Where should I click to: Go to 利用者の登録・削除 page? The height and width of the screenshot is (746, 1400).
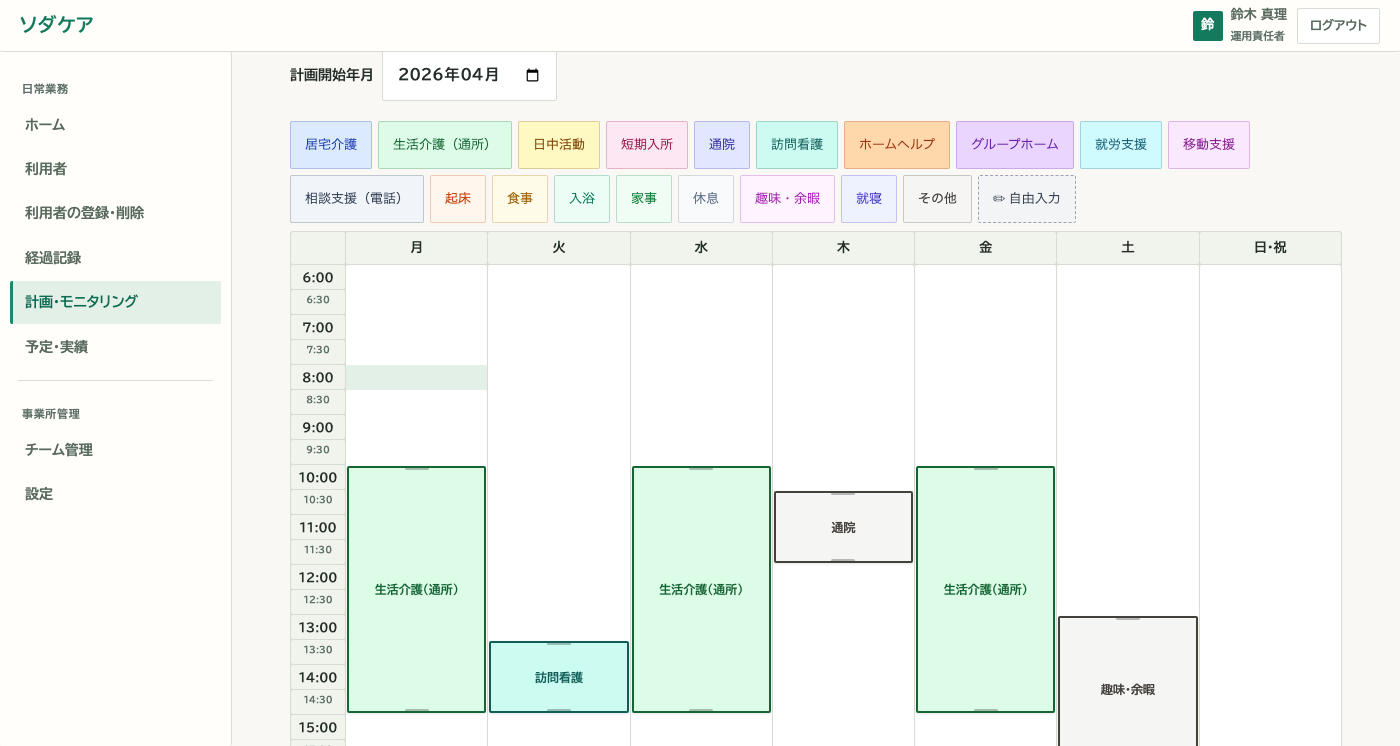(x=115, y=213)
